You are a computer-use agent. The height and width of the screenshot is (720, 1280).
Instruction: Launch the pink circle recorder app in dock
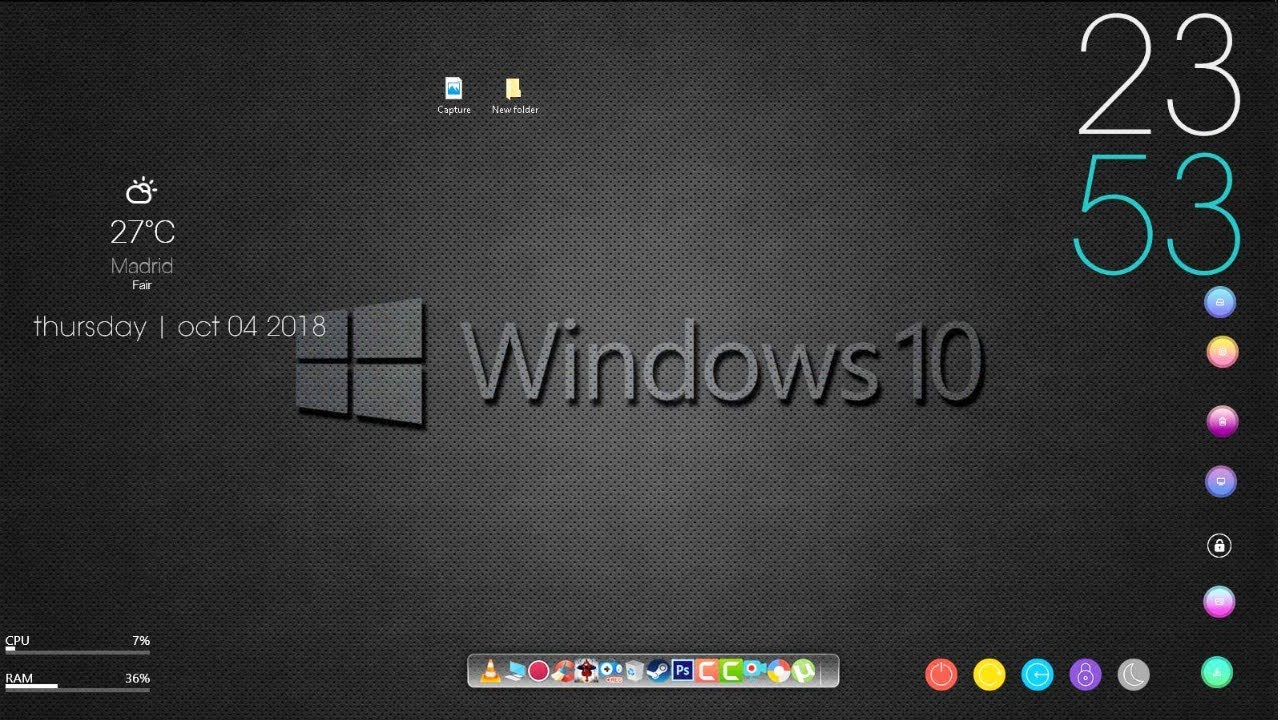[x=539, y=671]
